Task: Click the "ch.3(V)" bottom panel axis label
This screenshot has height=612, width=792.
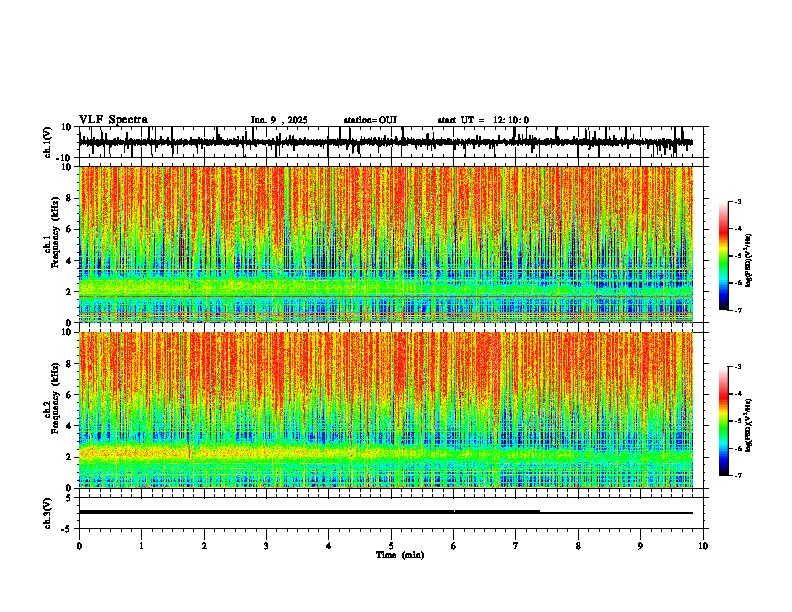Action: (48, 513)
